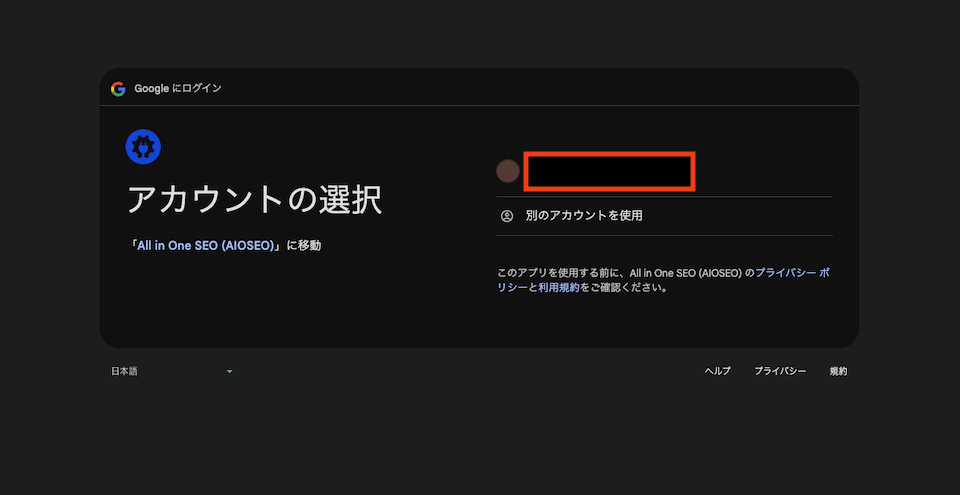
Task: Open the 利用規約 terms link
Action: pos(559,287)
